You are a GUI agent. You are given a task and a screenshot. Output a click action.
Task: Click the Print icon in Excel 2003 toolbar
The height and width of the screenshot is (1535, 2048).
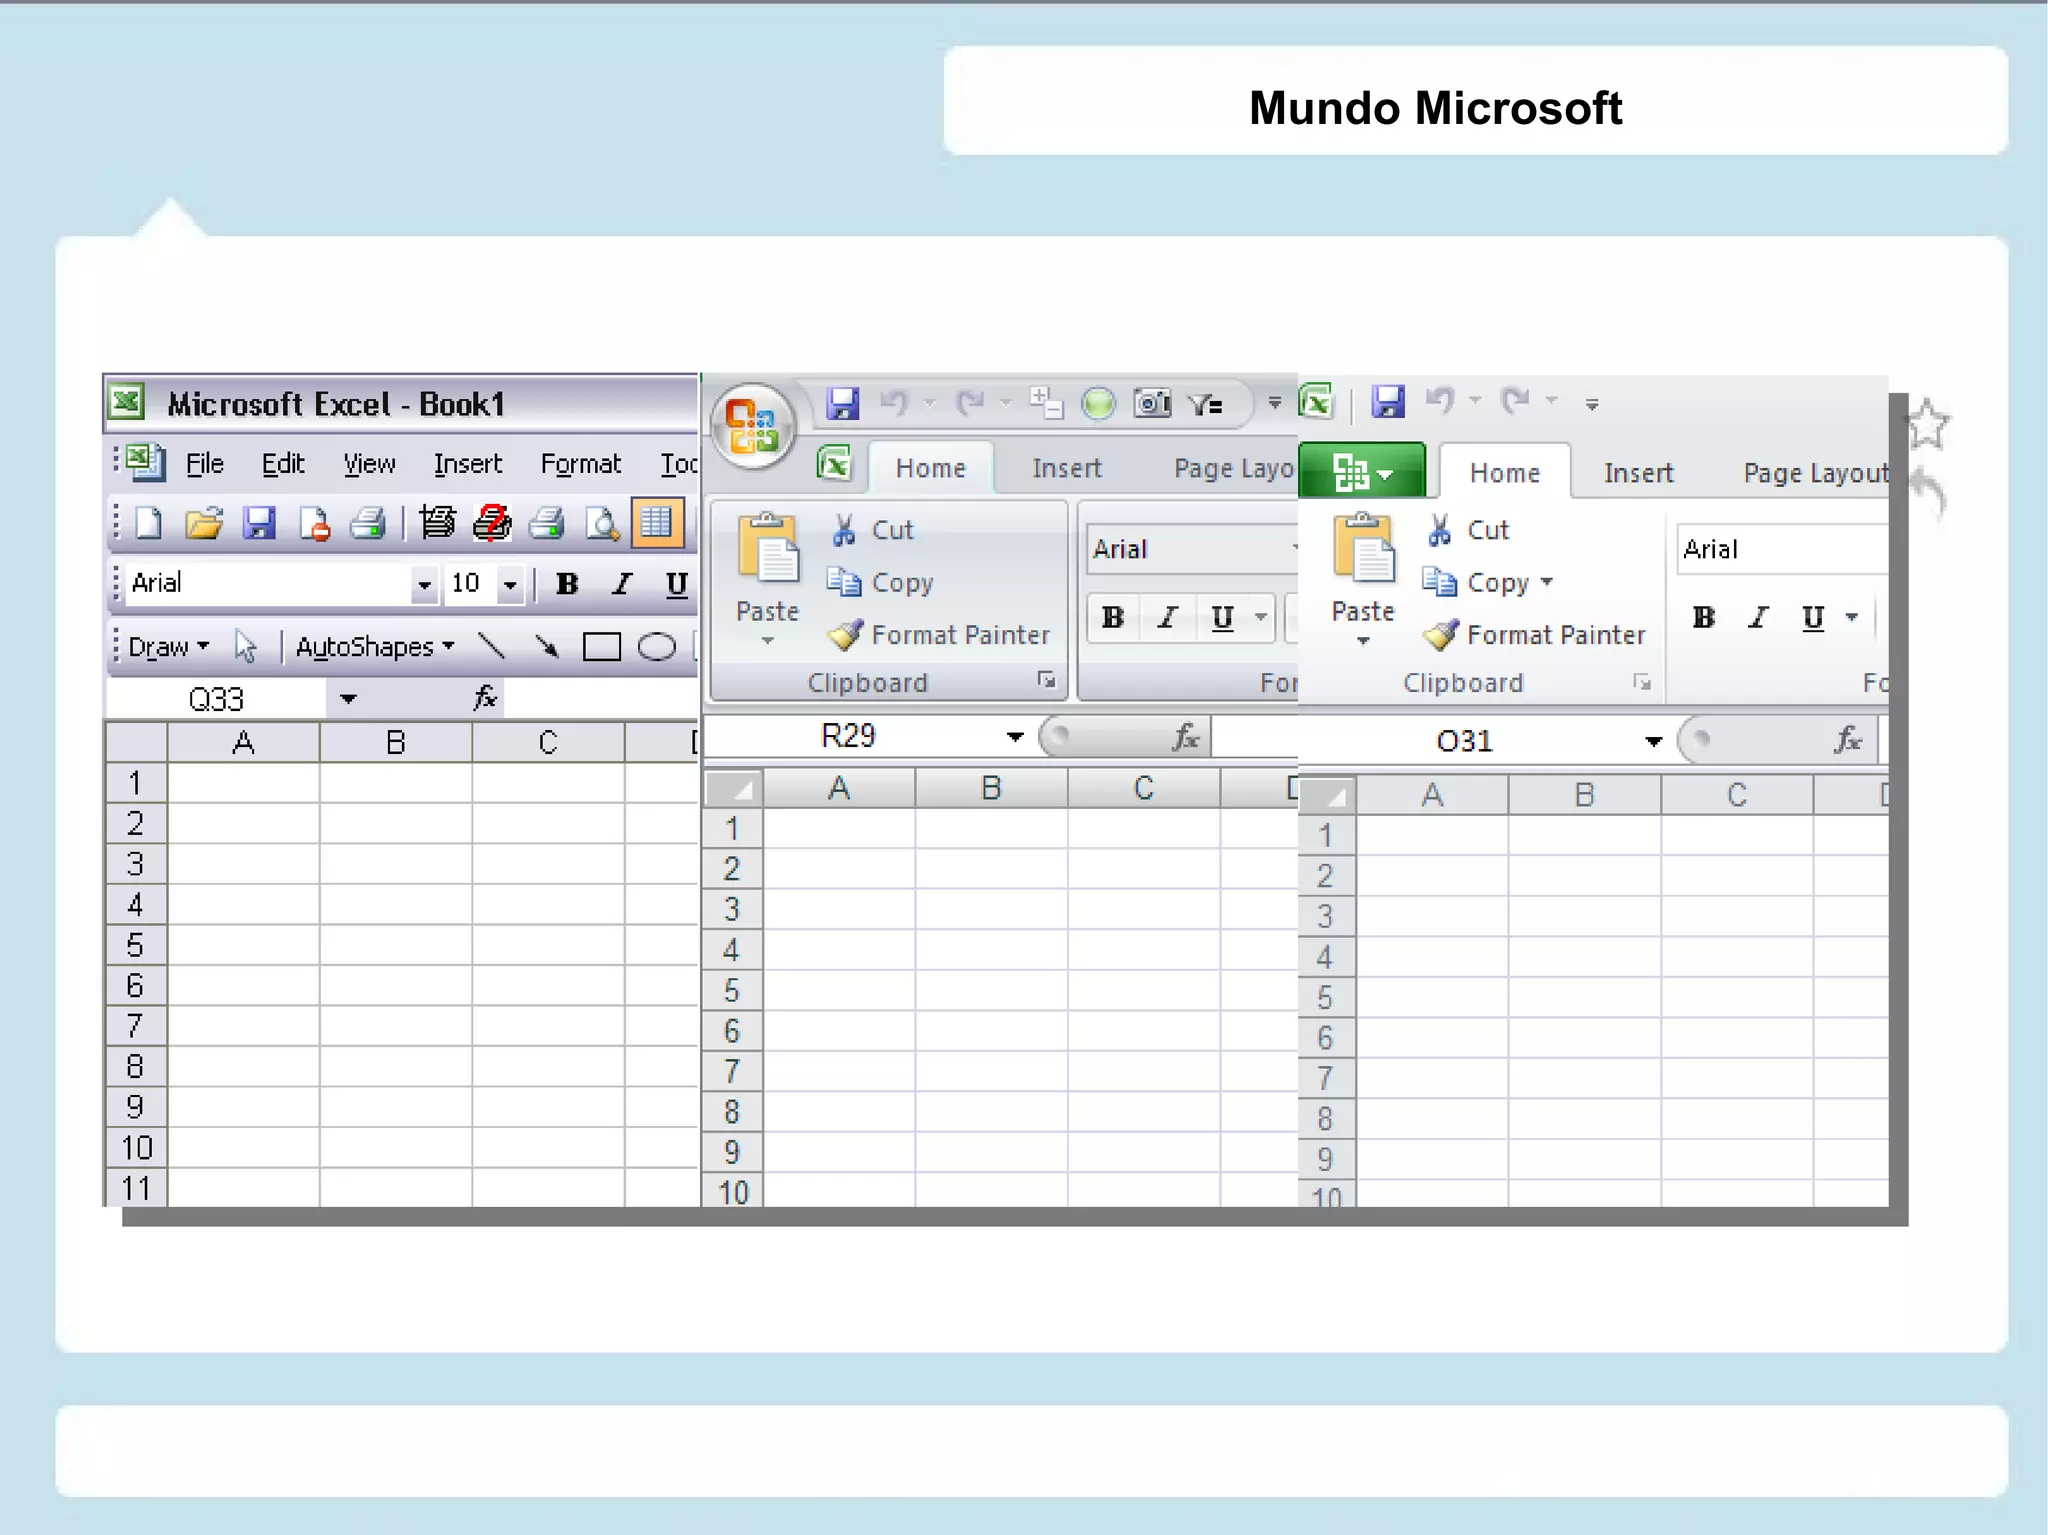[368, 523]
